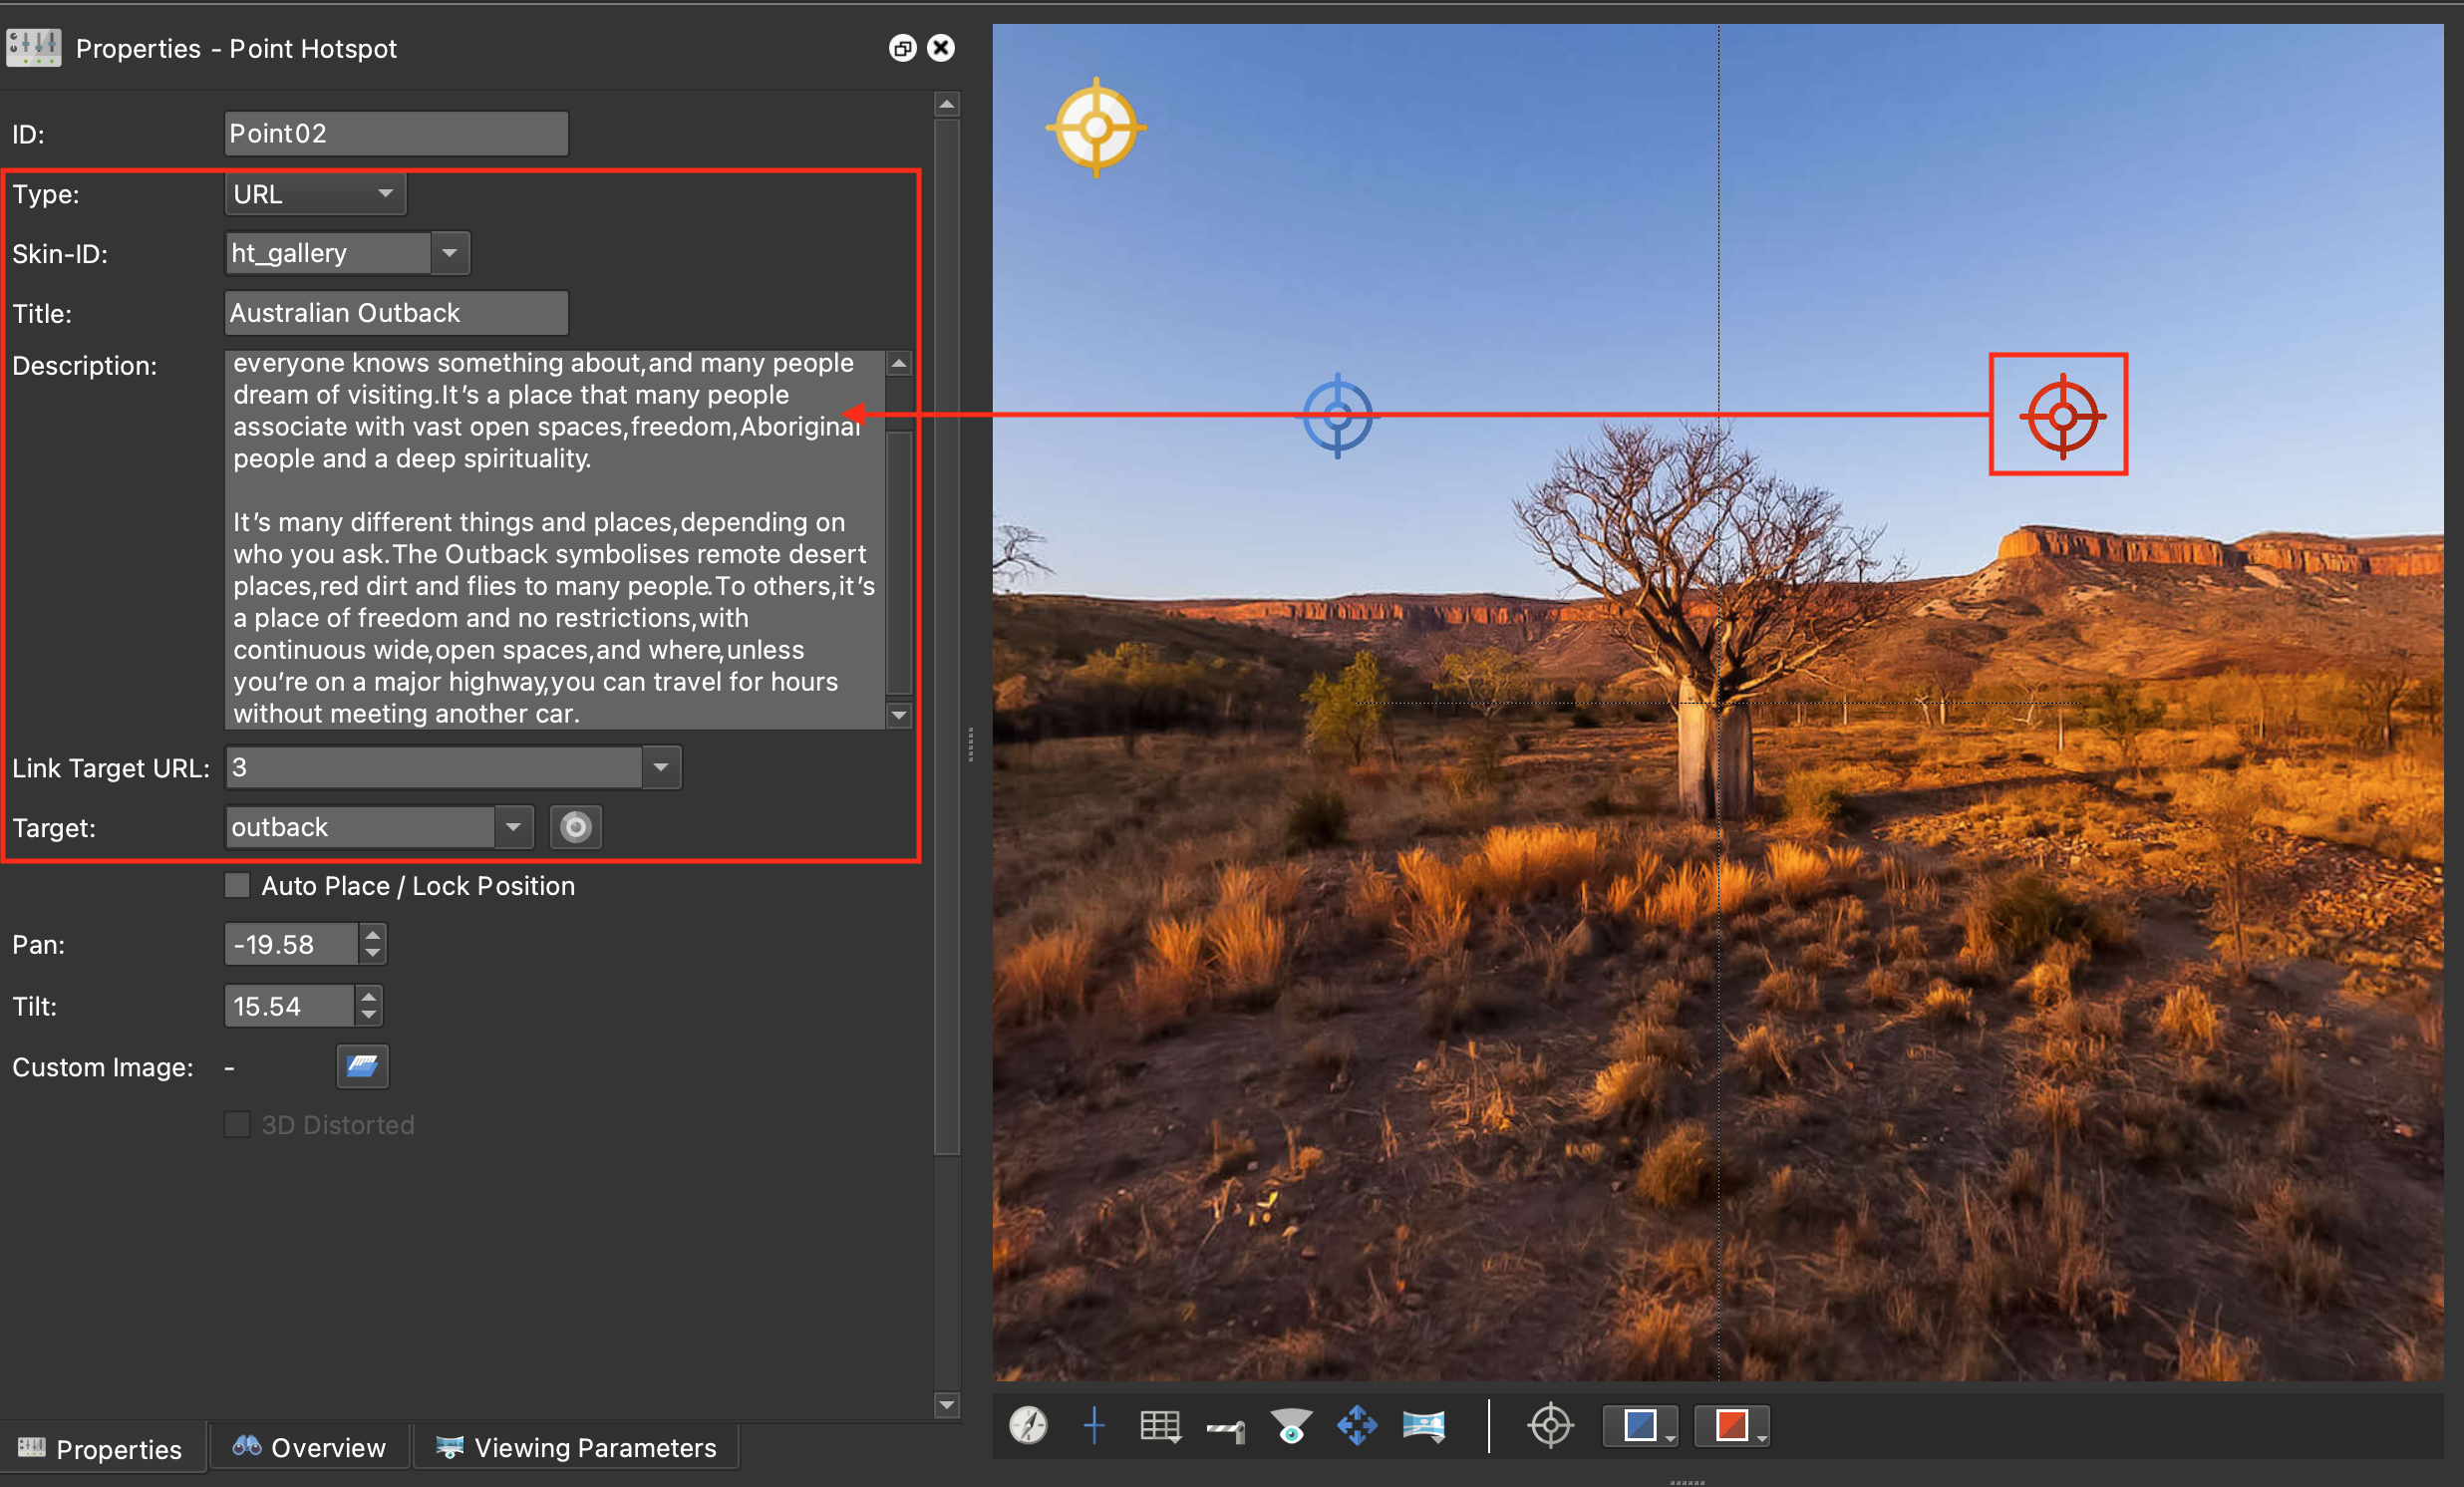The image size is (2464, 1487).
Task: Toggle the blue center crosshair tool
Action: 1094,1425
